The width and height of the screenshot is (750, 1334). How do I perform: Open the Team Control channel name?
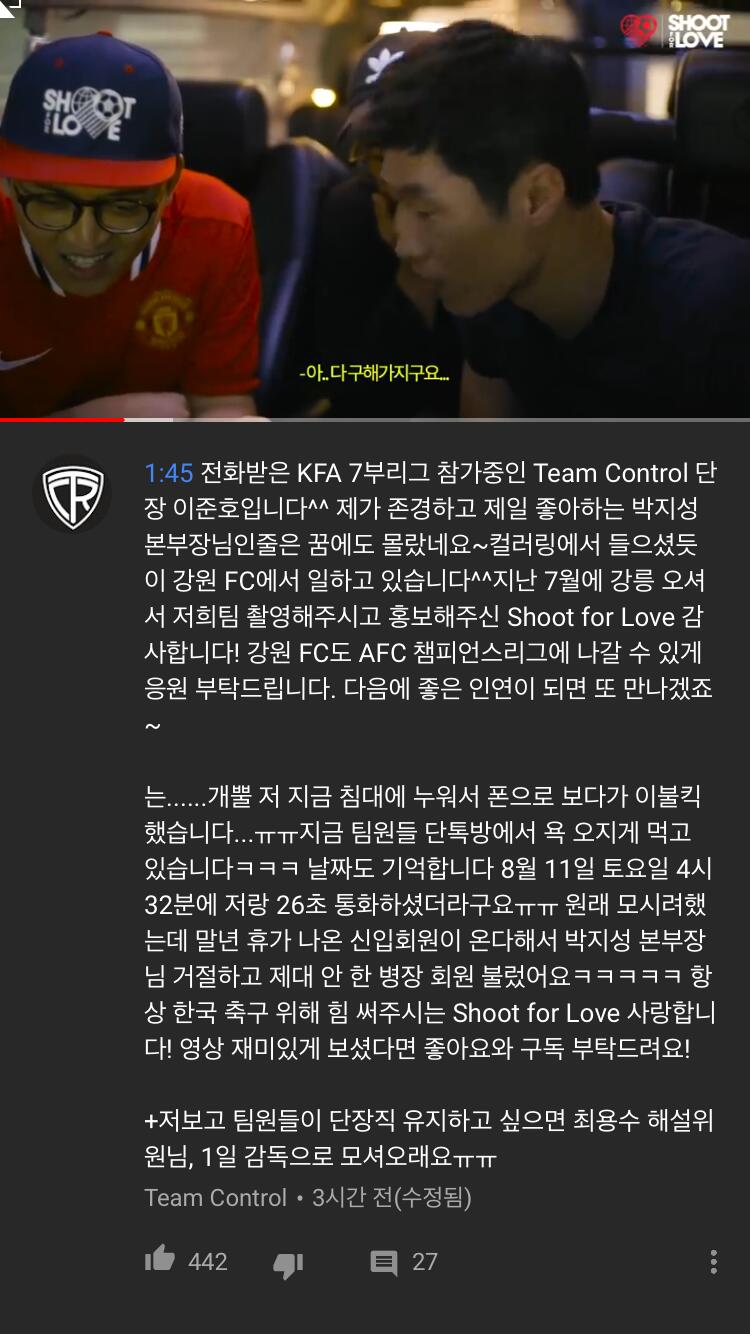click(x=215, y=1198)
